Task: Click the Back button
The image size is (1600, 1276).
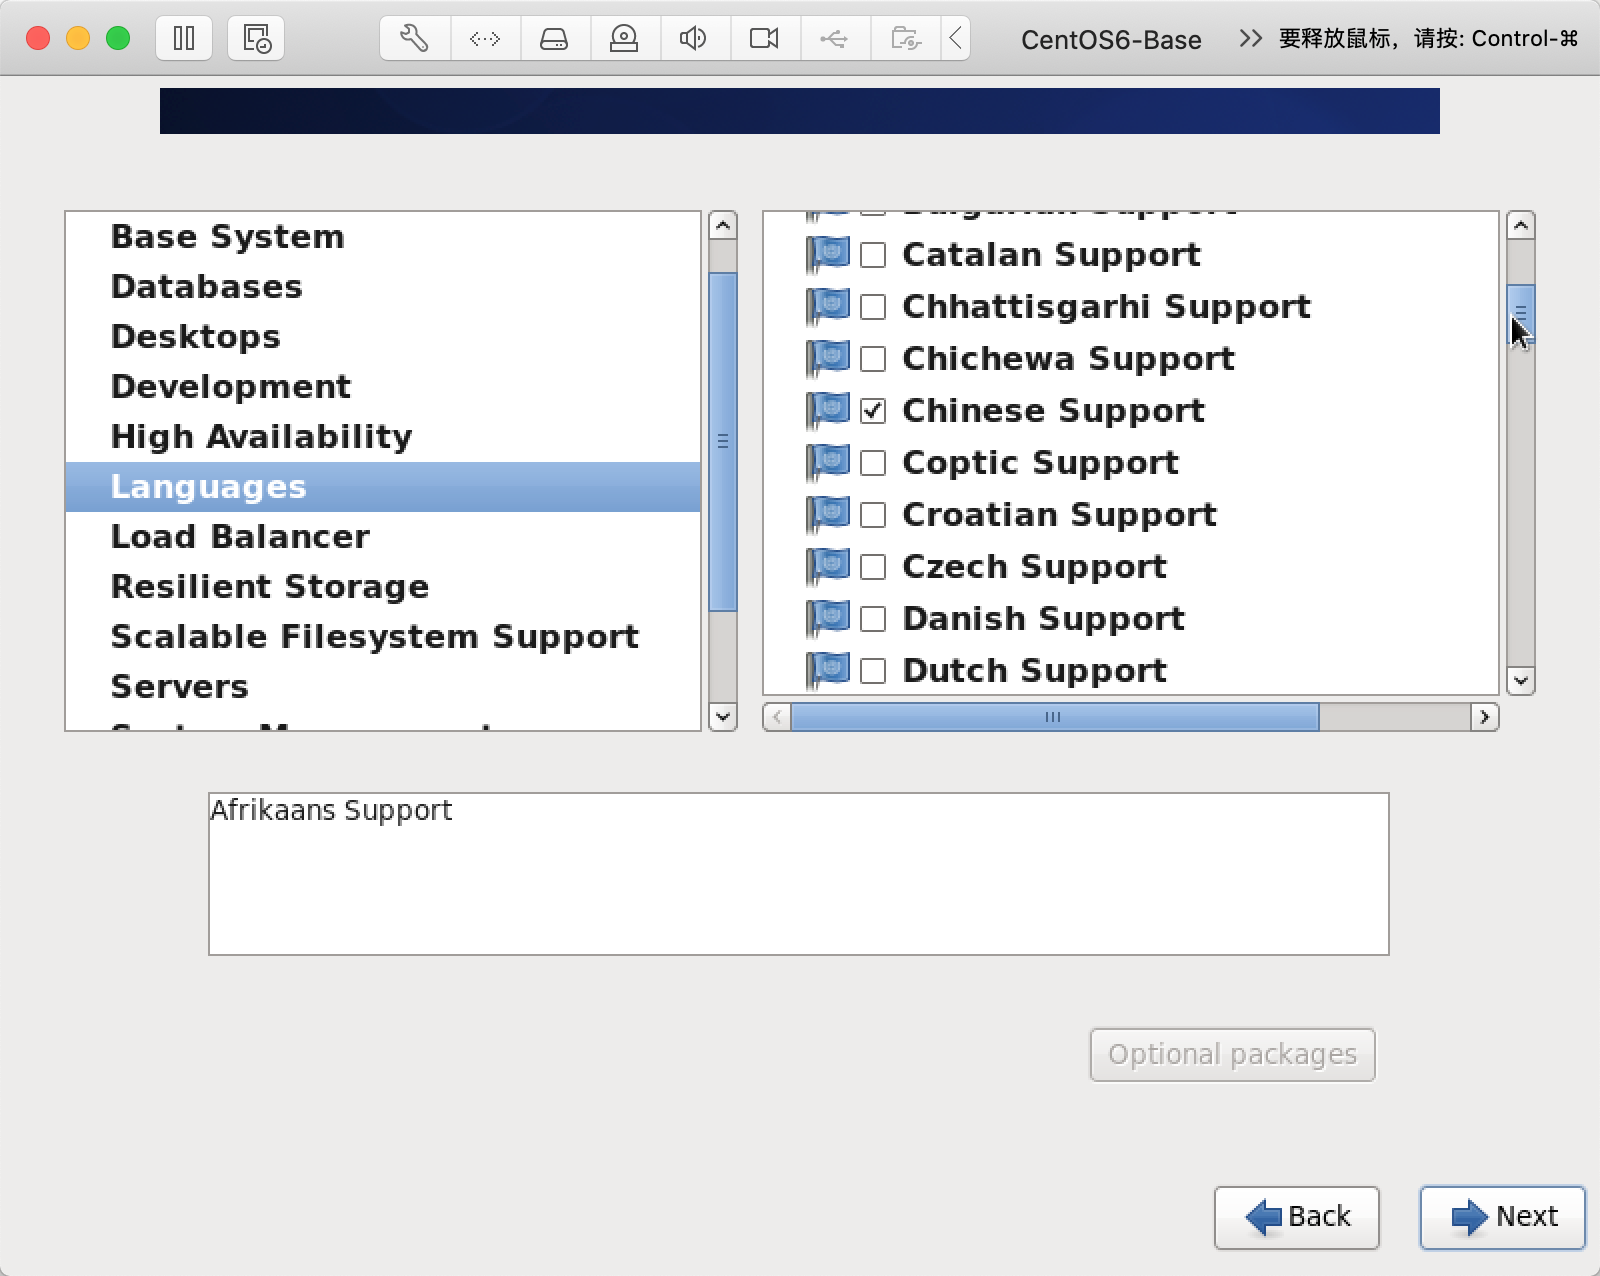Action: pyautogui.click(x=1296, y=1217)
